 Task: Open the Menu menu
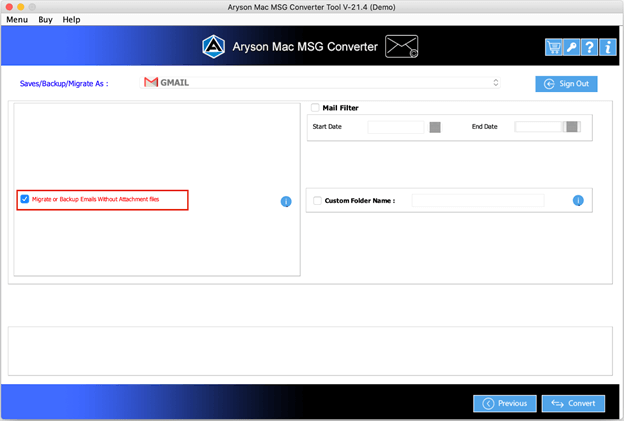tap(17, 19)
